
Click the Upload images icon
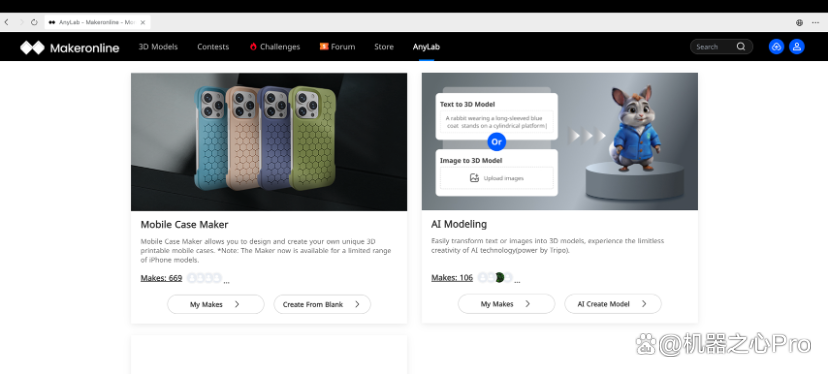474,178
